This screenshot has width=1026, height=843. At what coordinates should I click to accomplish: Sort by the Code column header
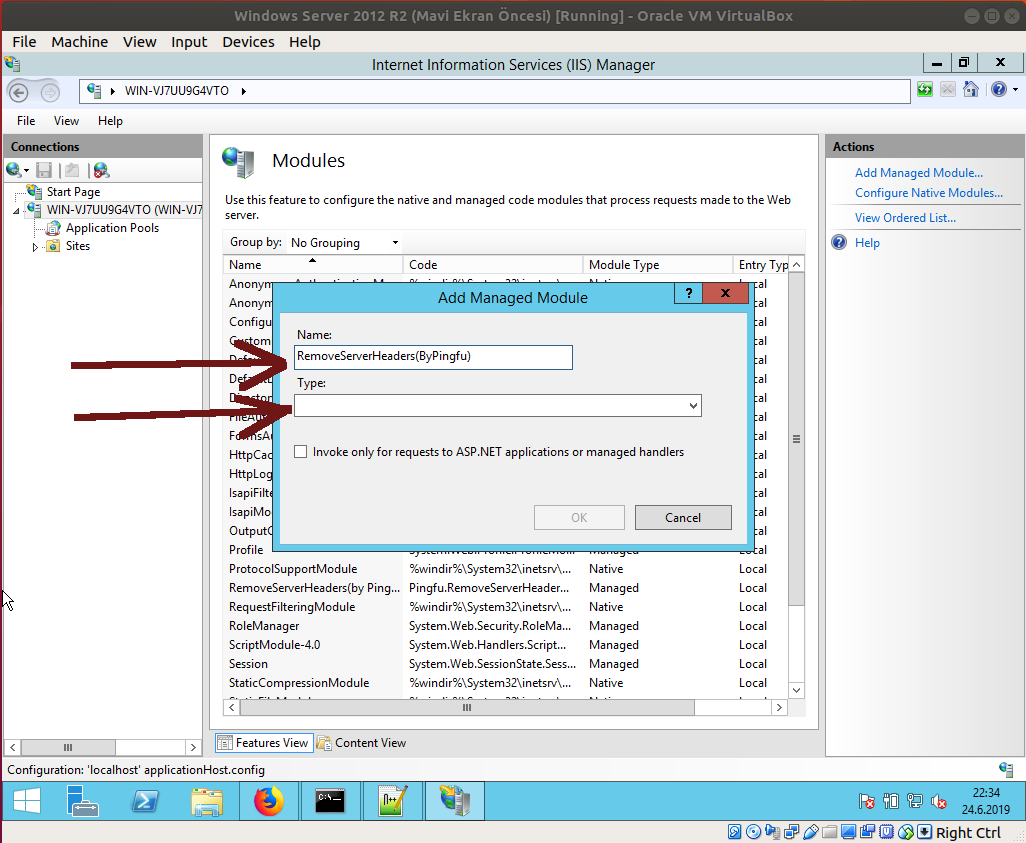[x=493, y=264]
